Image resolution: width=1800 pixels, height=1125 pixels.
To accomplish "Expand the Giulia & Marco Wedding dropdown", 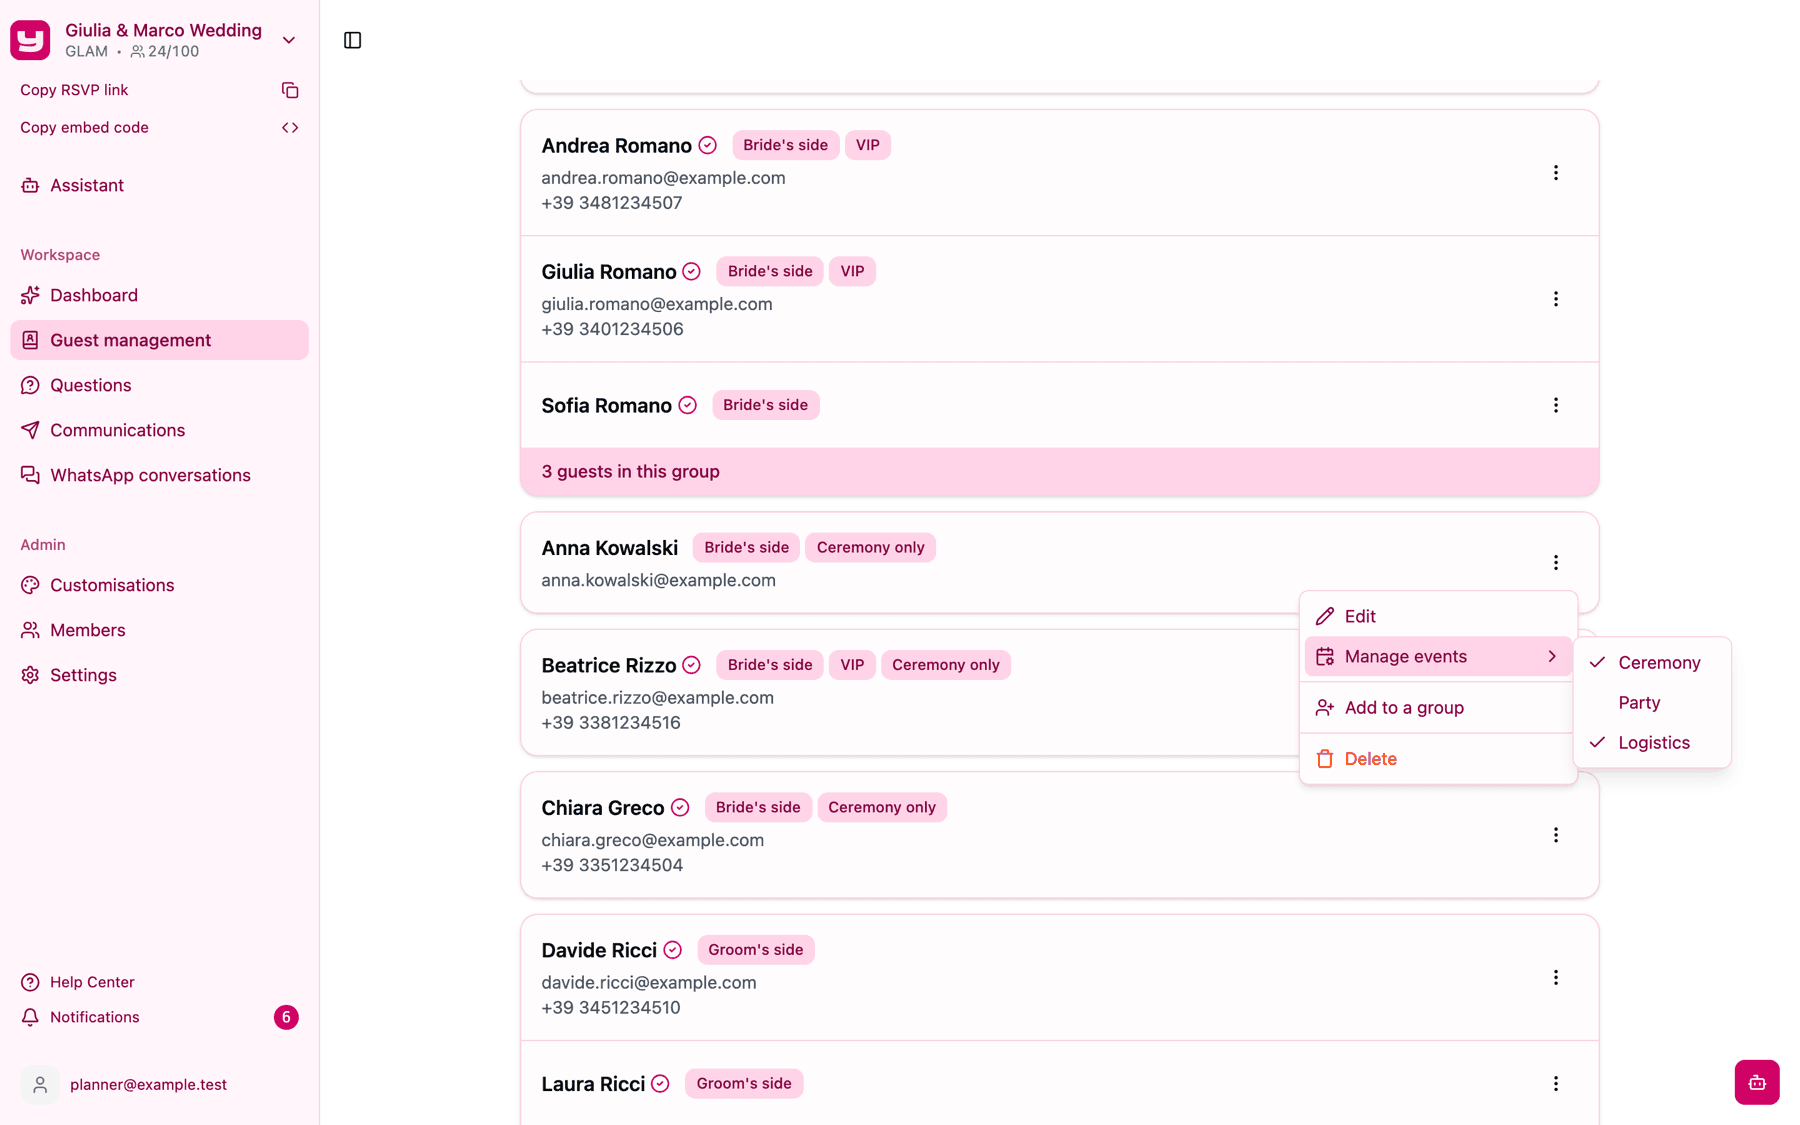I will (x=289, y=41).
